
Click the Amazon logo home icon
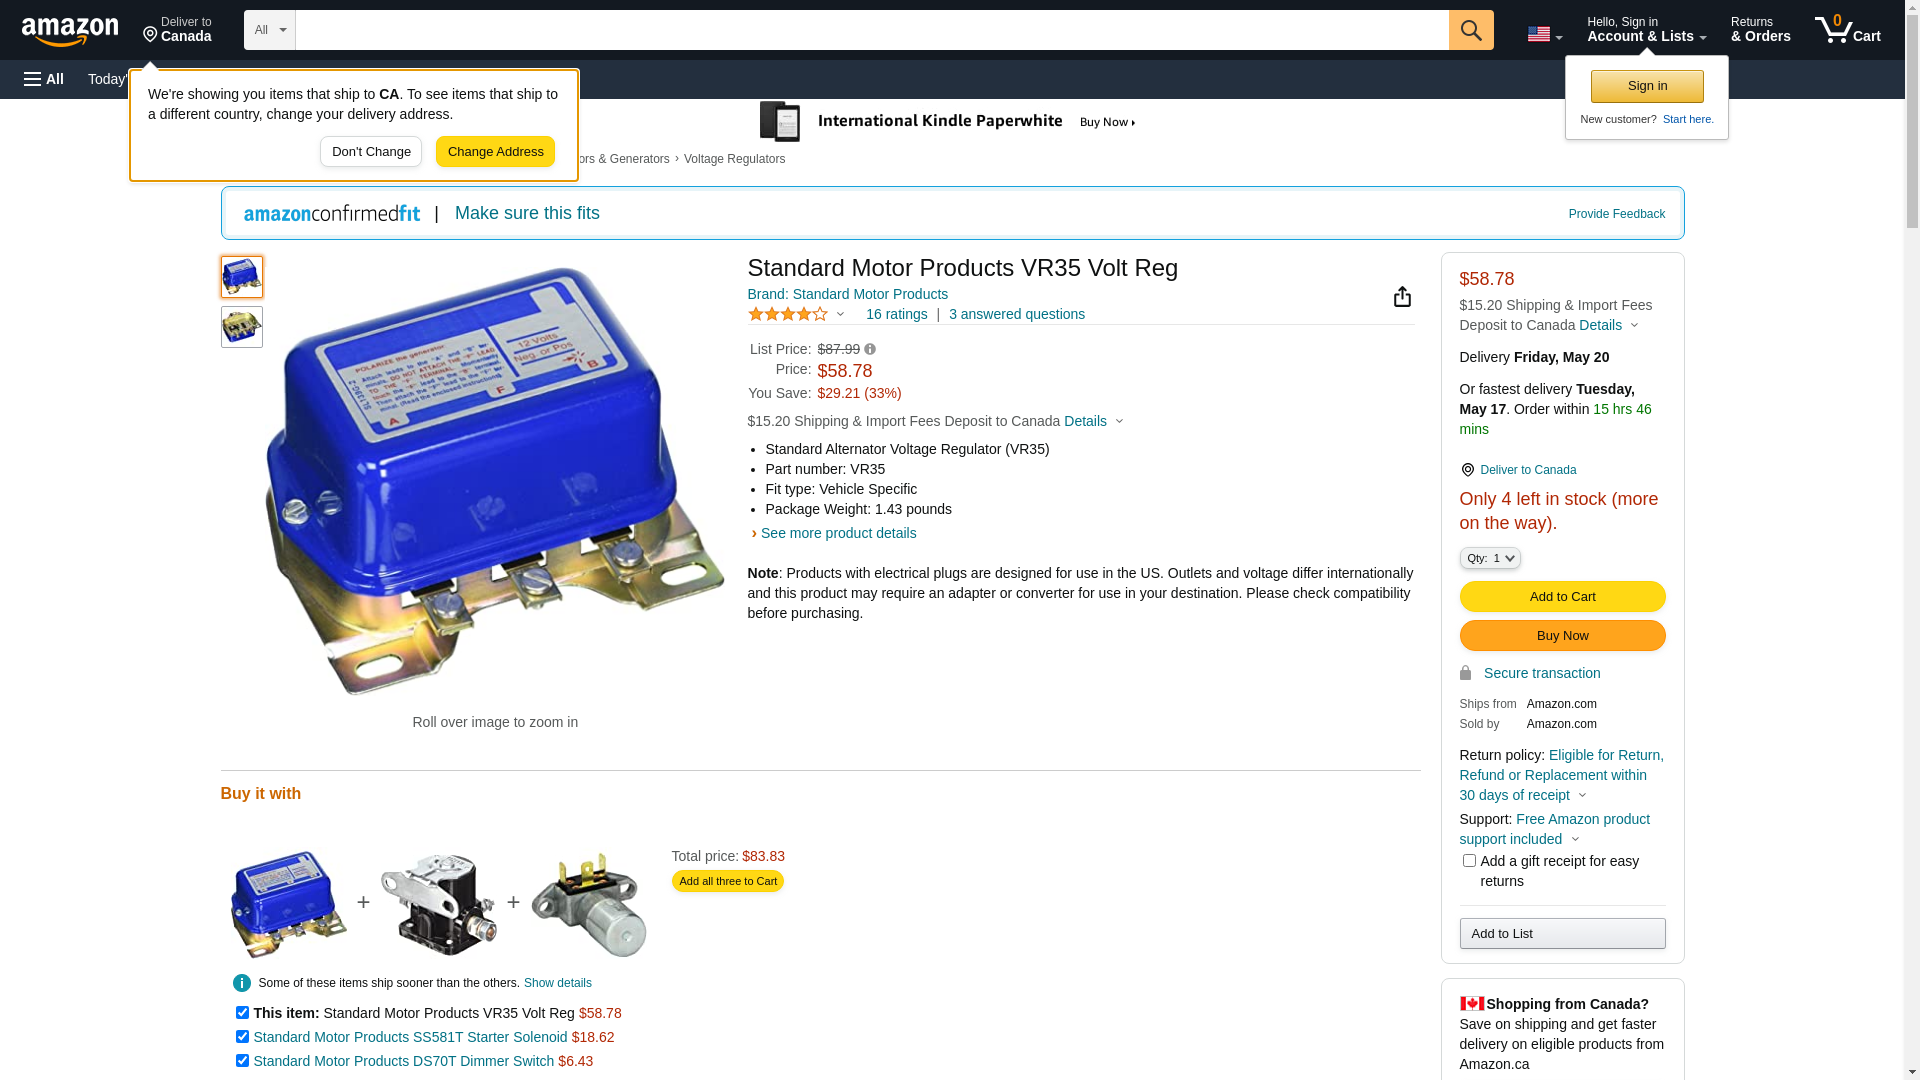point(70,31)
